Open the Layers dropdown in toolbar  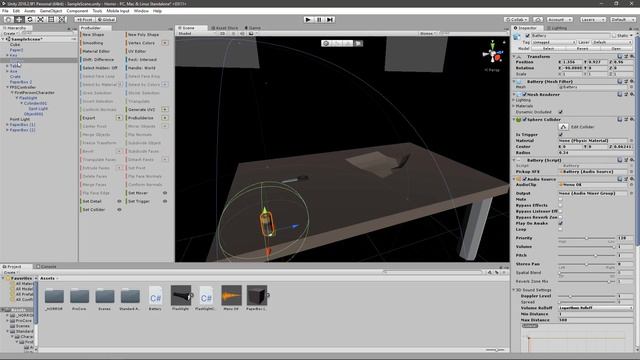592,19
